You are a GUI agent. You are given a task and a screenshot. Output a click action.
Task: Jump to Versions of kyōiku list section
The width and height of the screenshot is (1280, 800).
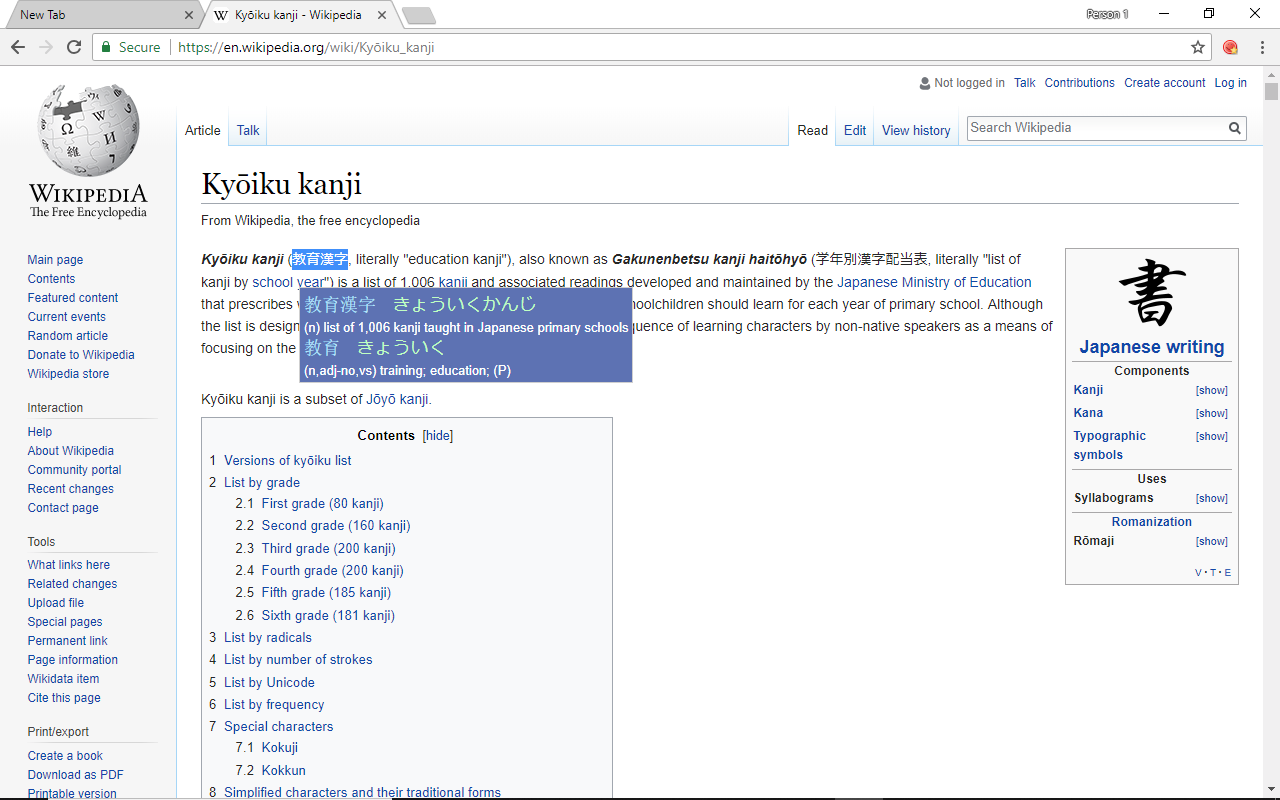click(x=287, y=460)
